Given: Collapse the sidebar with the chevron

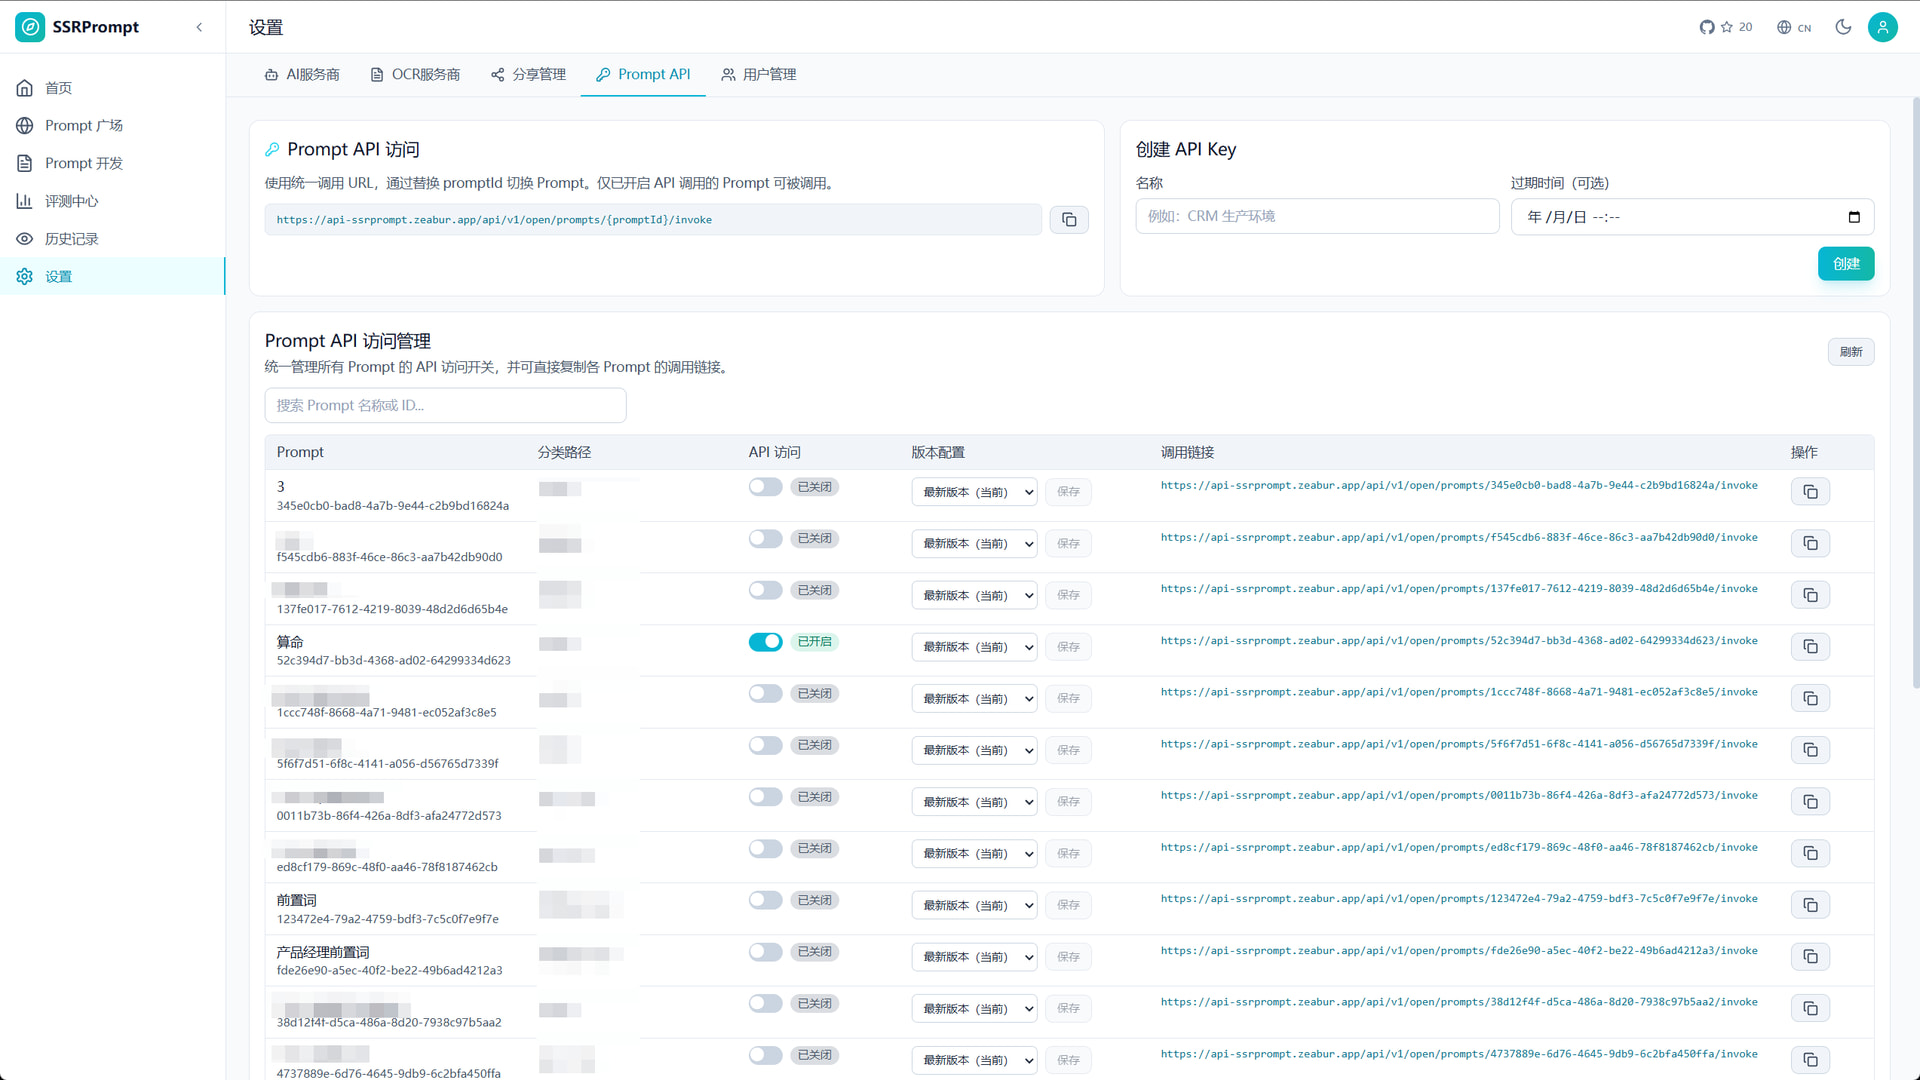Looking at the screenshot, I should pyautogui.click(x=199, y=27).
